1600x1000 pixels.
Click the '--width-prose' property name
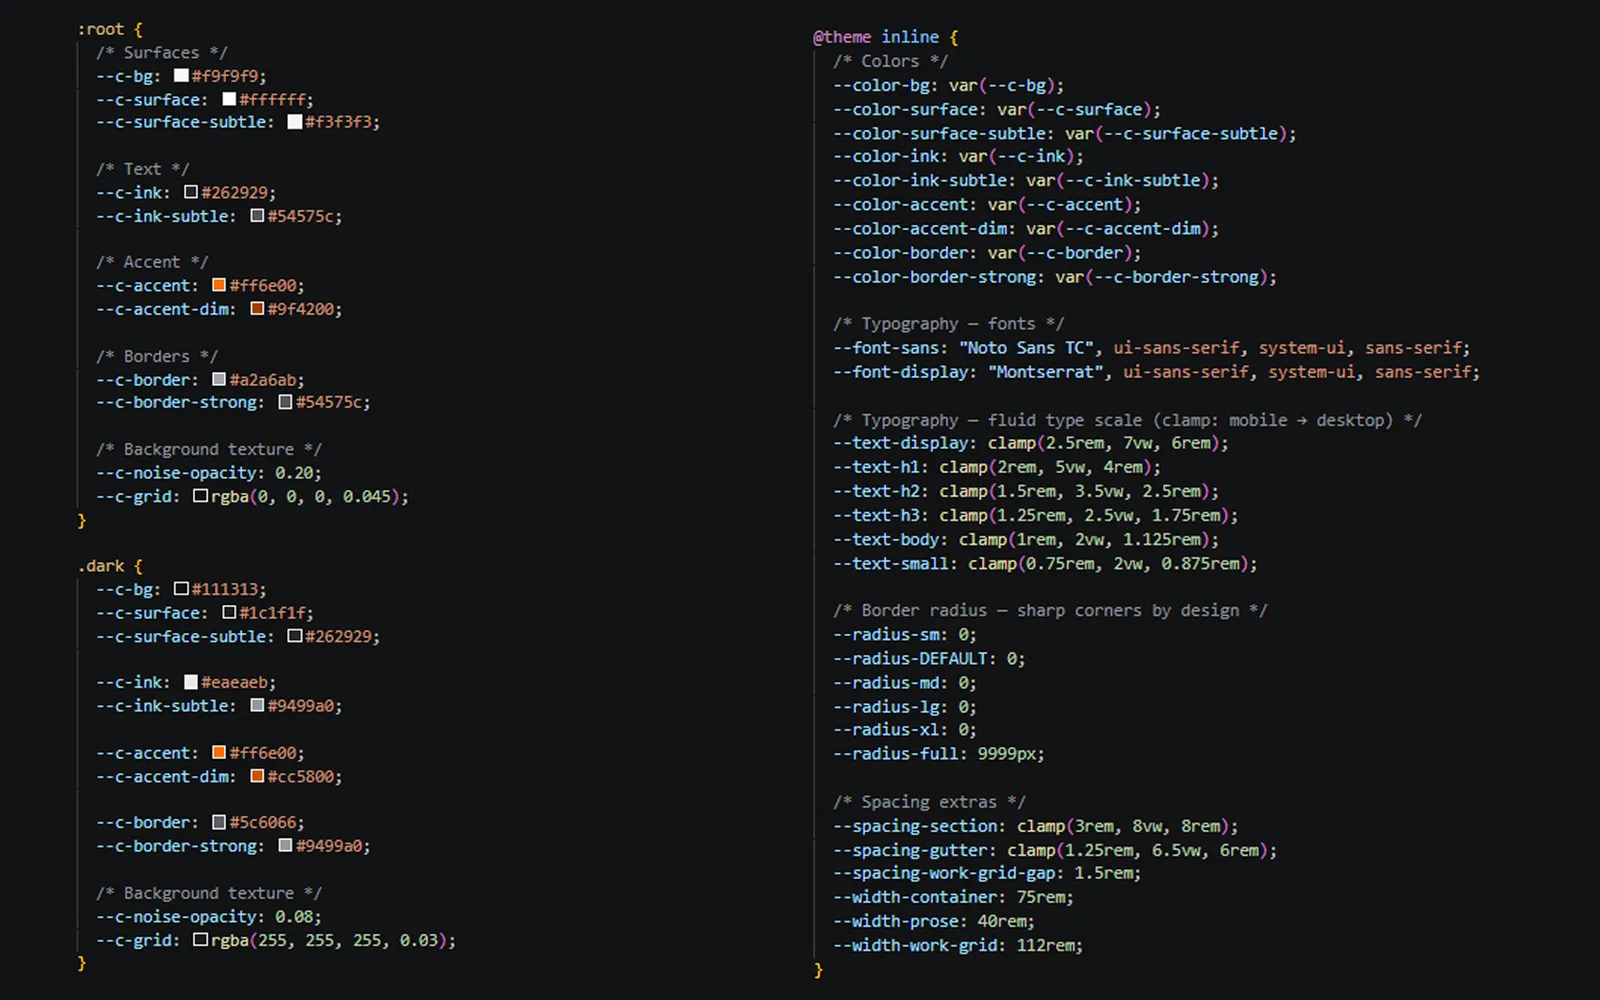tap(896, 921)
